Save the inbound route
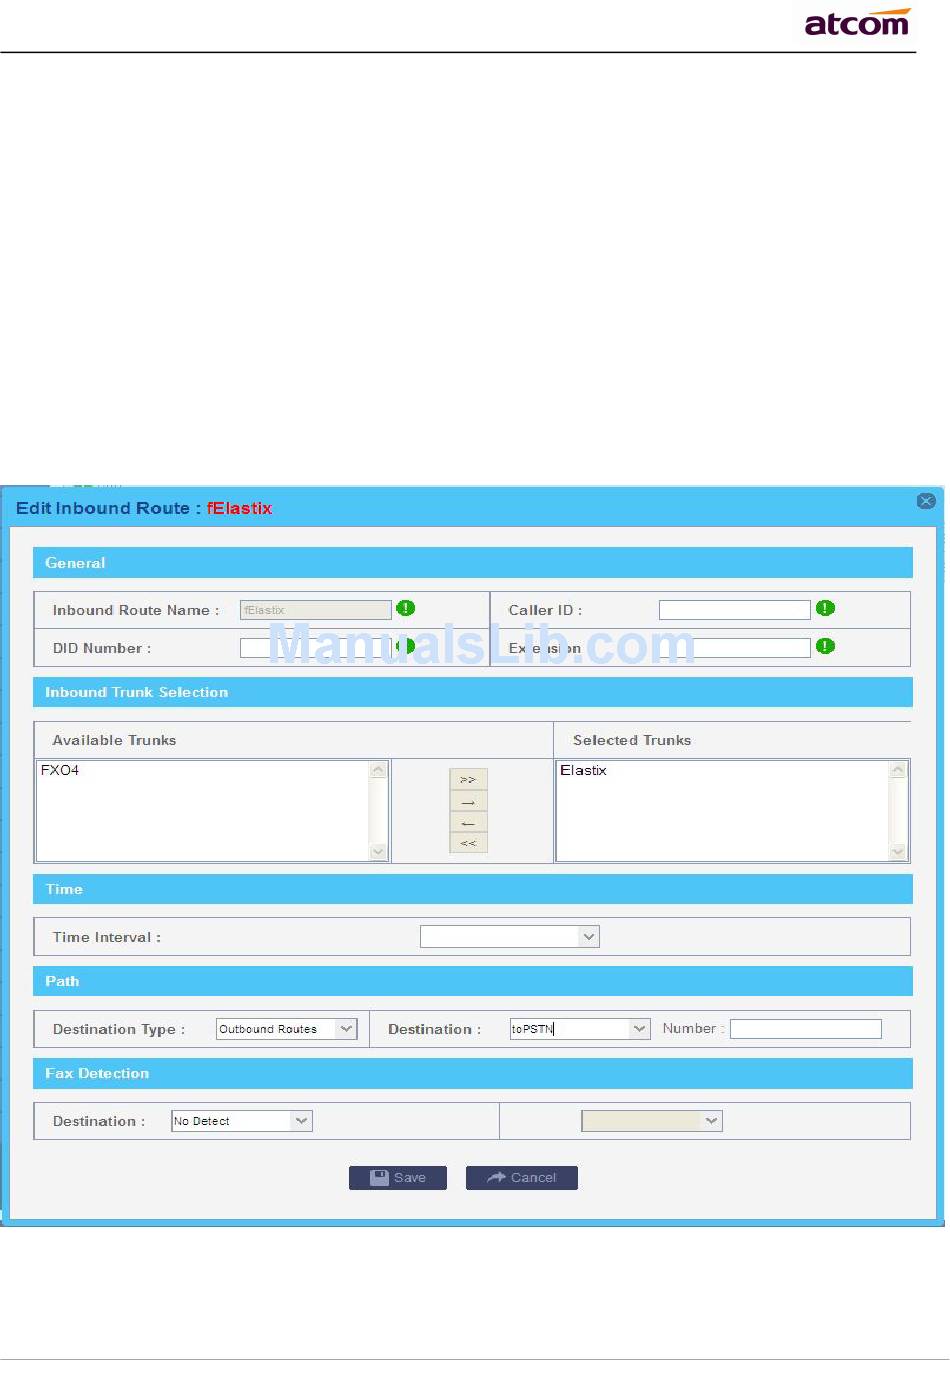 coord(398,1178)
